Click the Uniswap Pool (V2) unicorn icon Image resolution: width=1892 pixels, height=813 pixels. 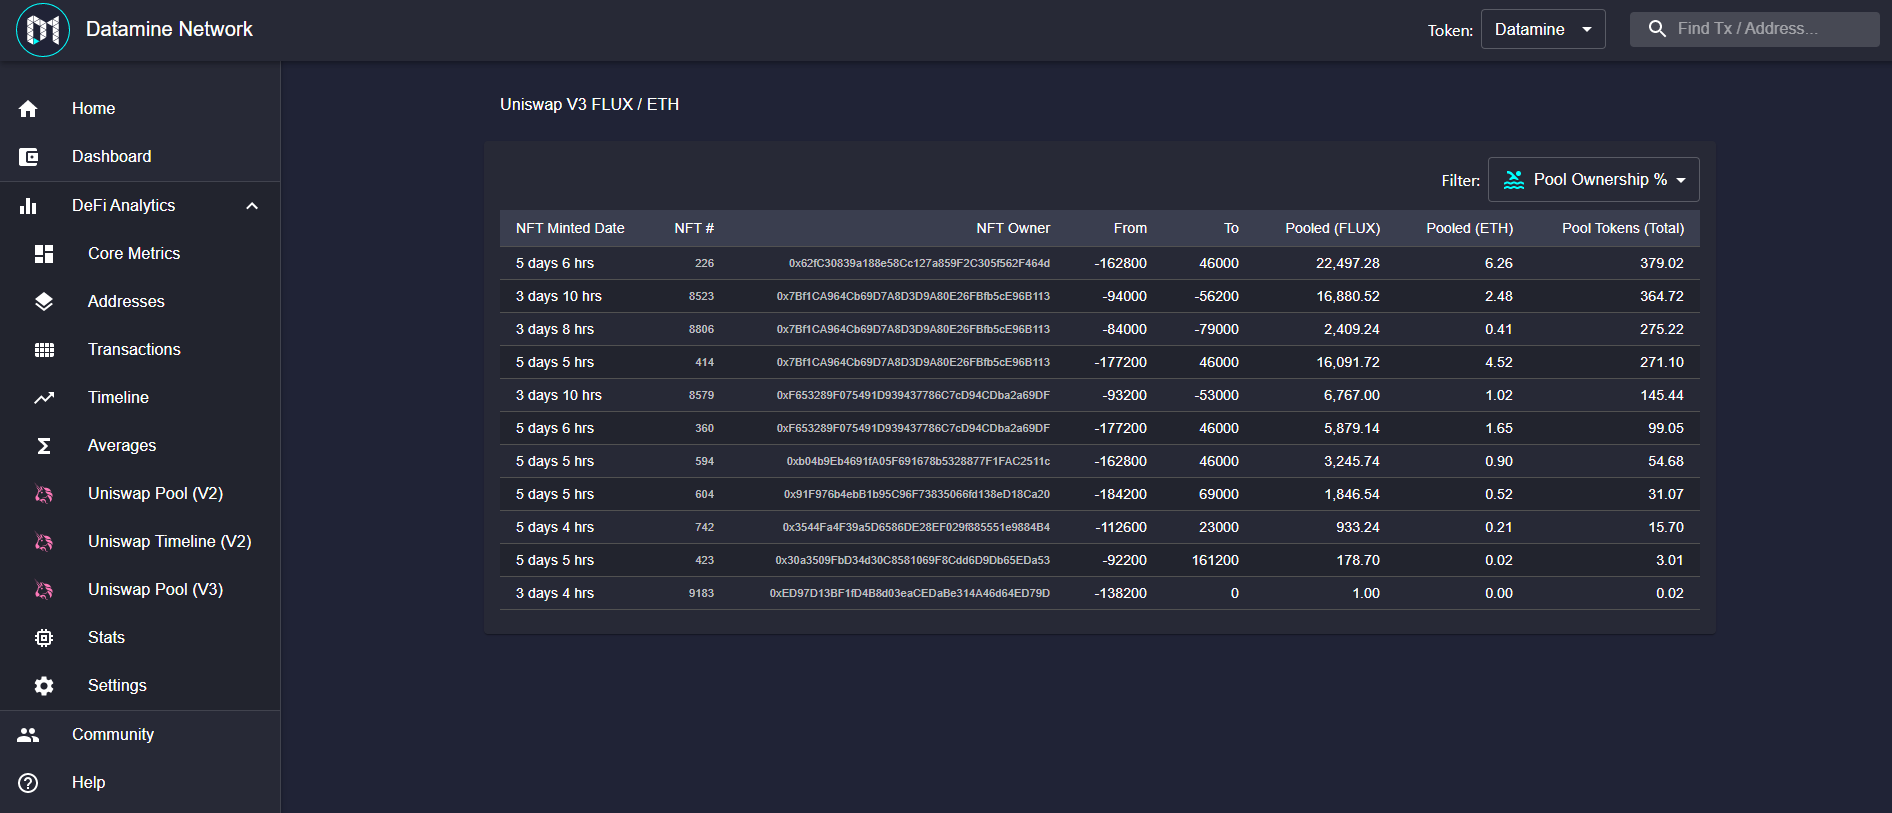click(x=44, y=494)
